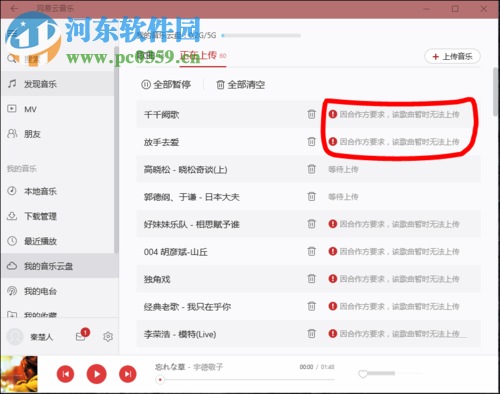Remove 郭德纲、于谦 - 日本大夫 from uploads
The width and height of the screenshot is (500, 394).
point(311,196)
